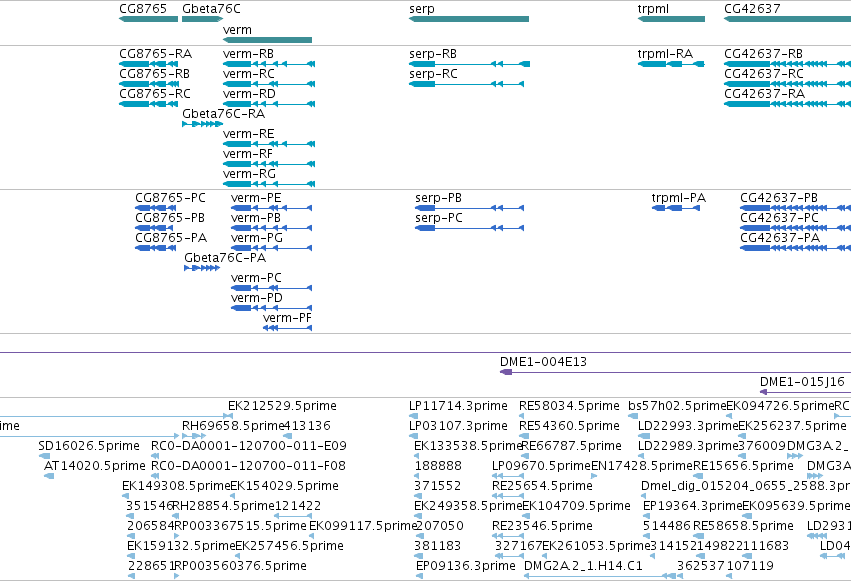Click transcript verm-RC
851x581 pixels.
point(269,84)
